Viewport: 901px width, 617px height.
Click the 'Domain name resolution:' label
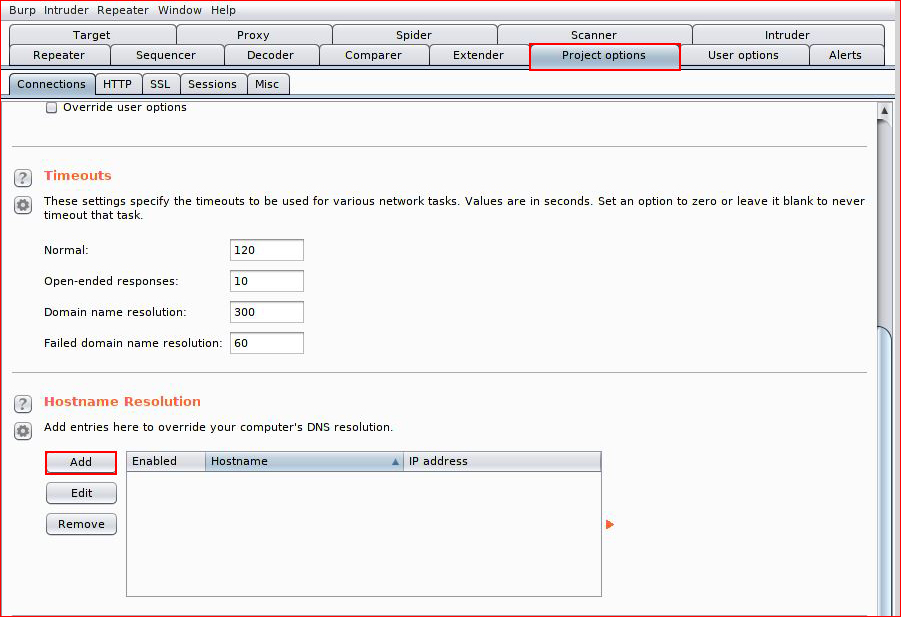tap(115, 312)
